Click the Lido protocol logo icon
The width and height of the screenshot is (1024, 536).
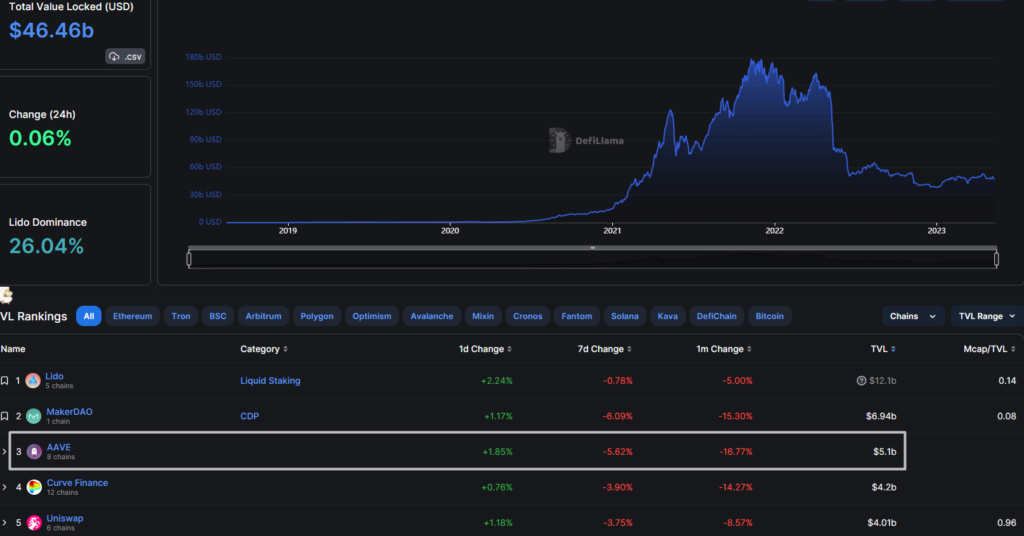tap(33, 381)
